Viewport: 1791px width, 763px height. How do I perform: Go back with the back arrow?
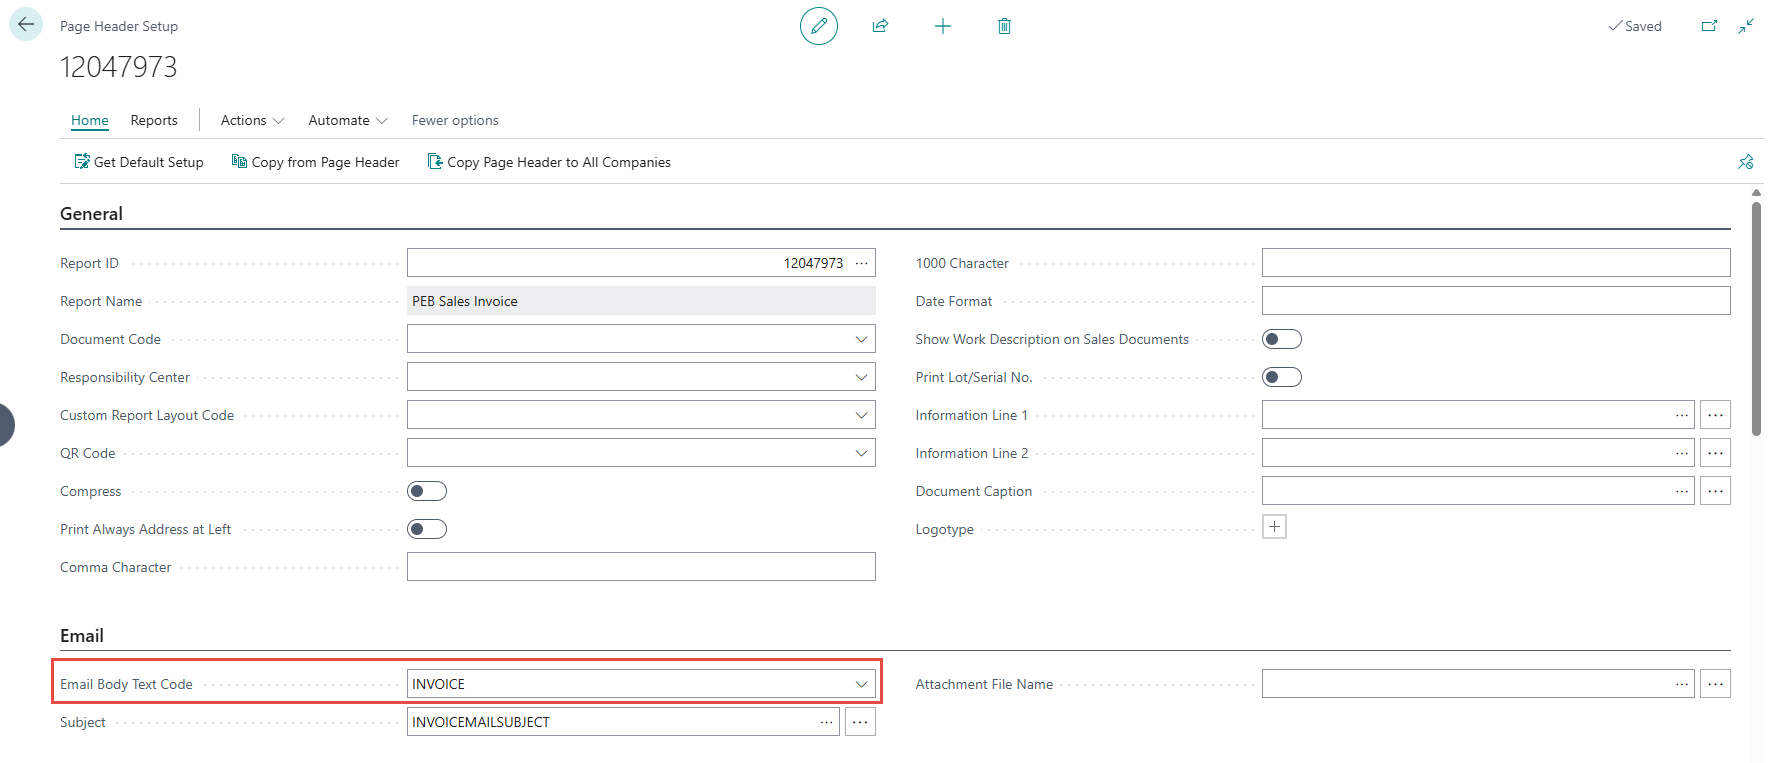click(x=26, y=25)
